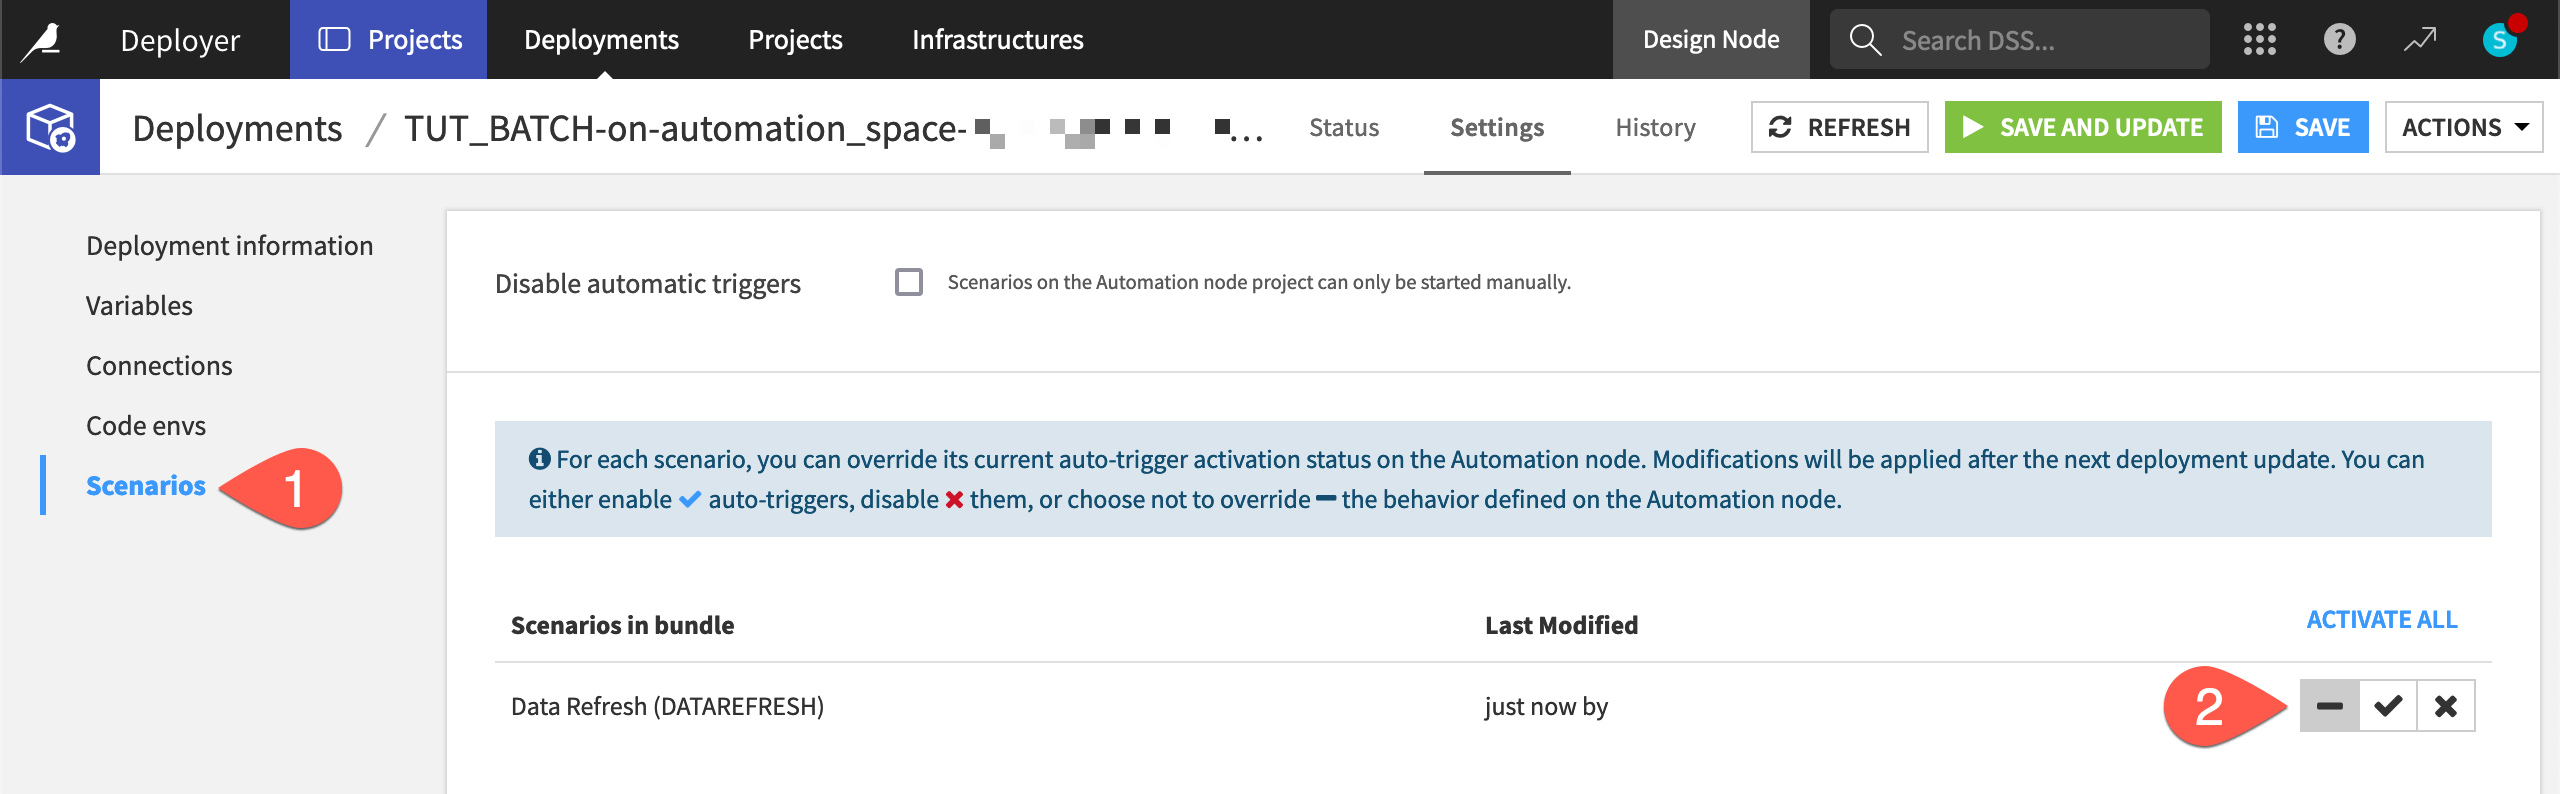Click the info icon in the blue notice

coord(540,458)
